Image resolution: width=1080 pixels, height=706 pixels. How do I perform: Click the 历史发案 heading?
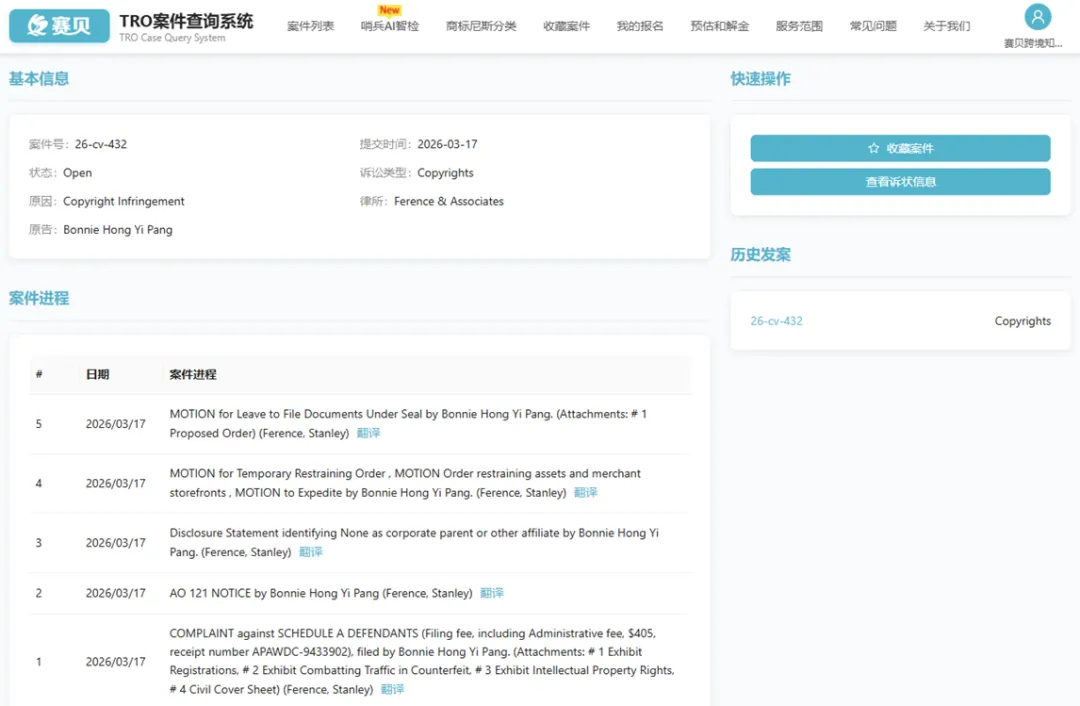pyautogui.click(x=760, y=255)
